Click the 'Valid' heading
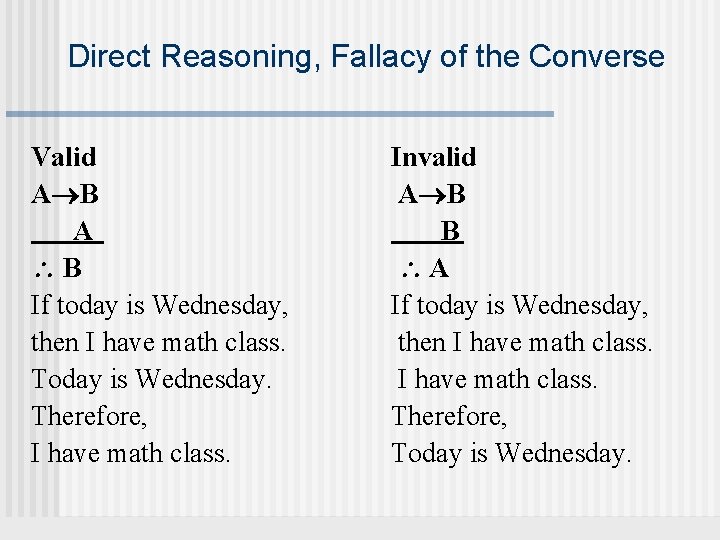This screenshot has width=720, height=540. pyautogui.click(x=64, y=157)
